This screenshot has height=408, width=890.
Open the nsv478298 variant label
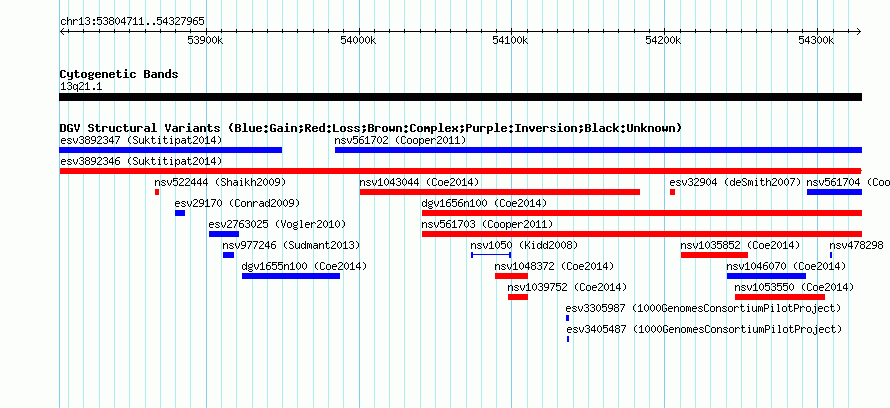856,245
